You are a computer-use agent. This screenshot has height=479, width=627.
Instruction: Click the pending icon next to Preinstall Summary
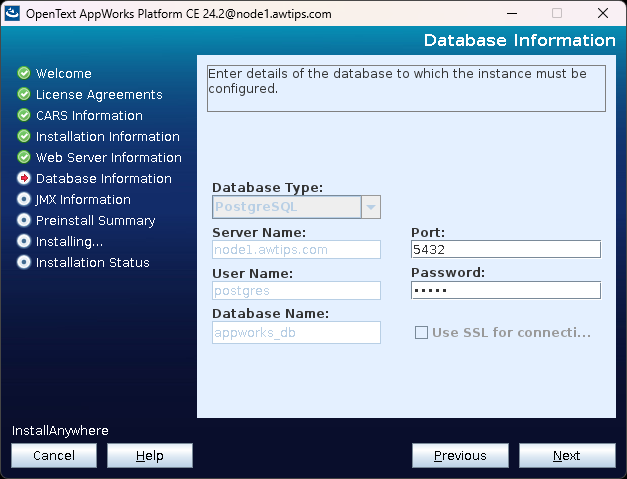pos(24,221)
